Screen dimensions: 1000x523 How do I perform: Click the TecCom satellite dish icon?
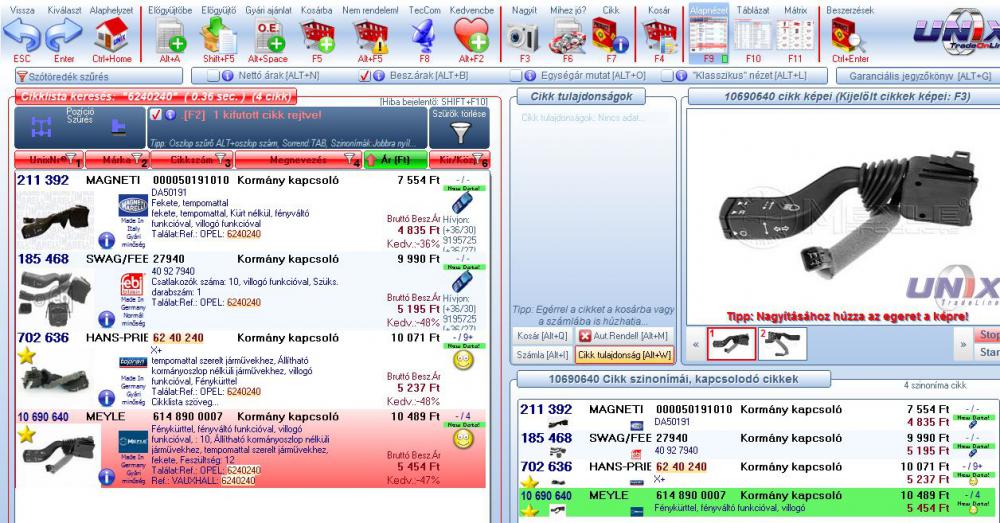[x=424, y=38]
